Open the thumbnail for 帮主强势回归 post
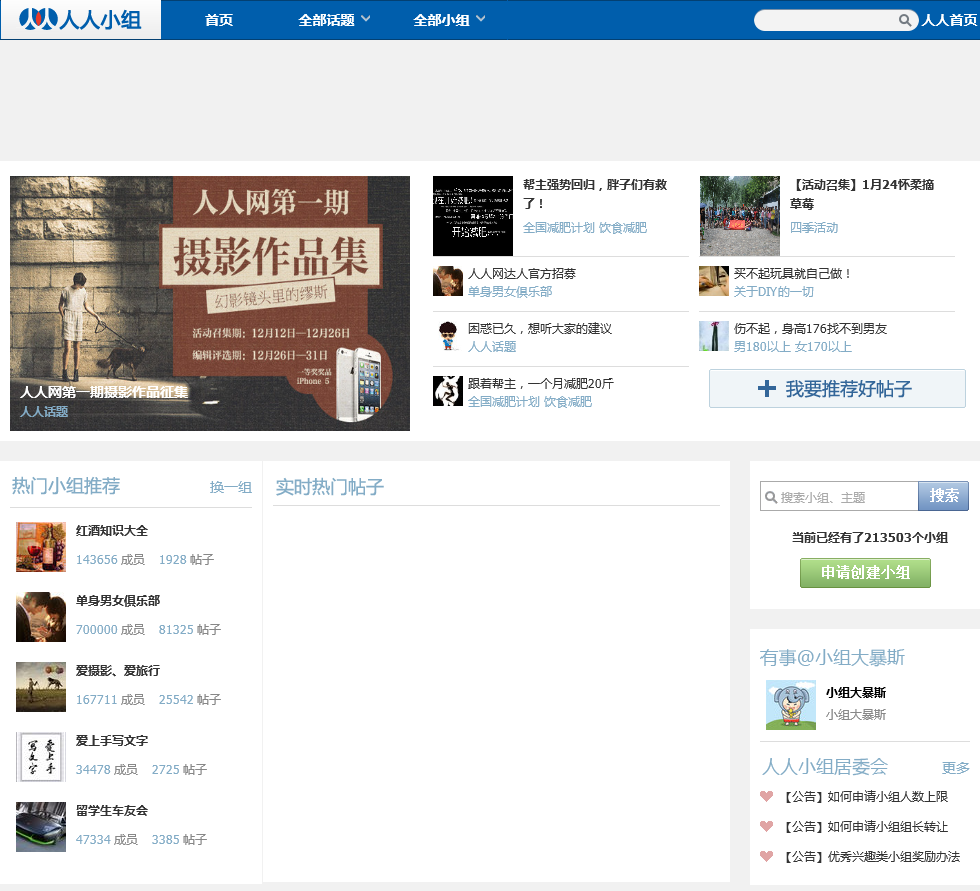Image resolution: width=980 pixels, height=891 pixels. 472,216
